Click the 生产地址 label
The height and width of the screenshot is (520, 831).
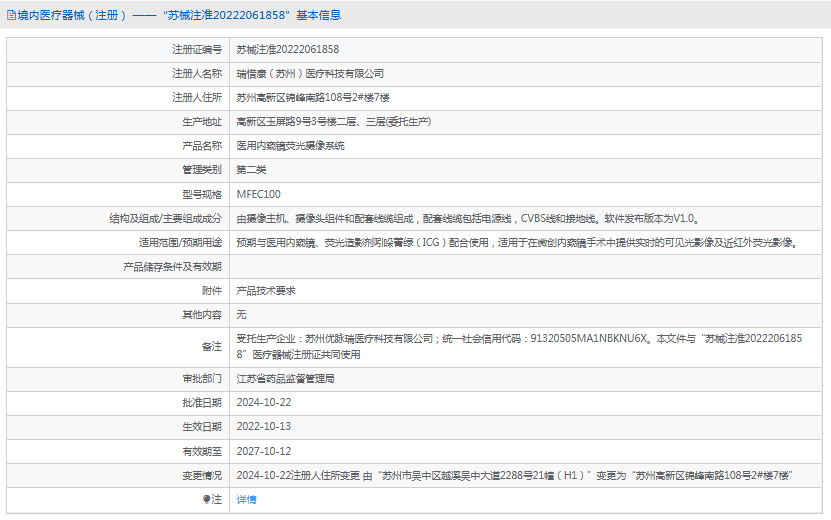(x=202, y=122)
